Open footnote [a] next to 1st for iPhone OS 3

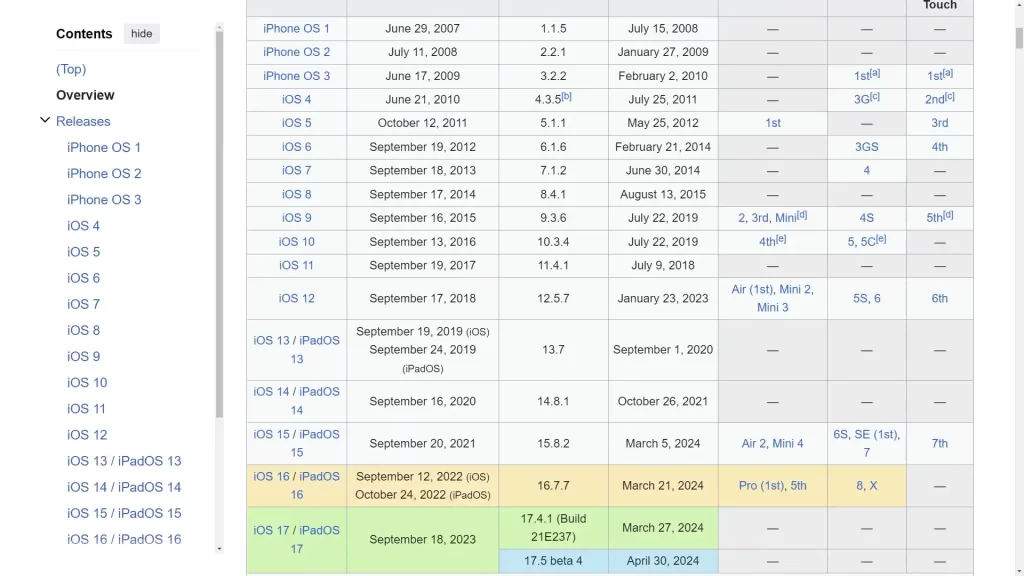(x=873, y=71)
